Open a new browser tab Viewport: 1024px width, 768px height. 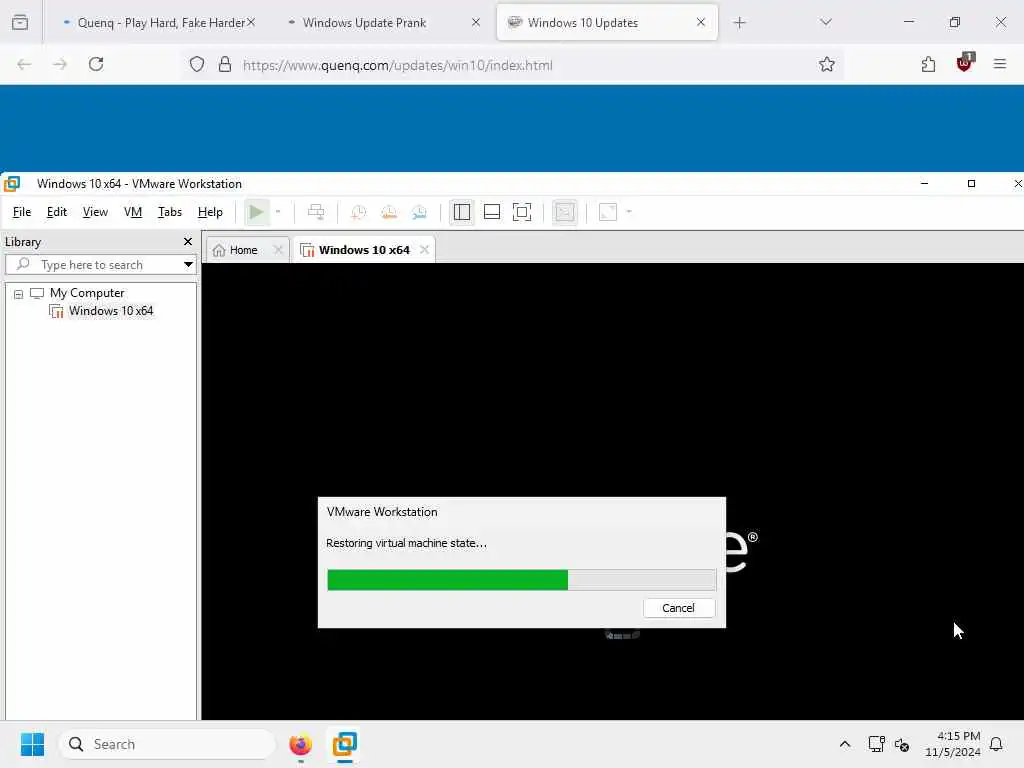(x=739, y=23)
